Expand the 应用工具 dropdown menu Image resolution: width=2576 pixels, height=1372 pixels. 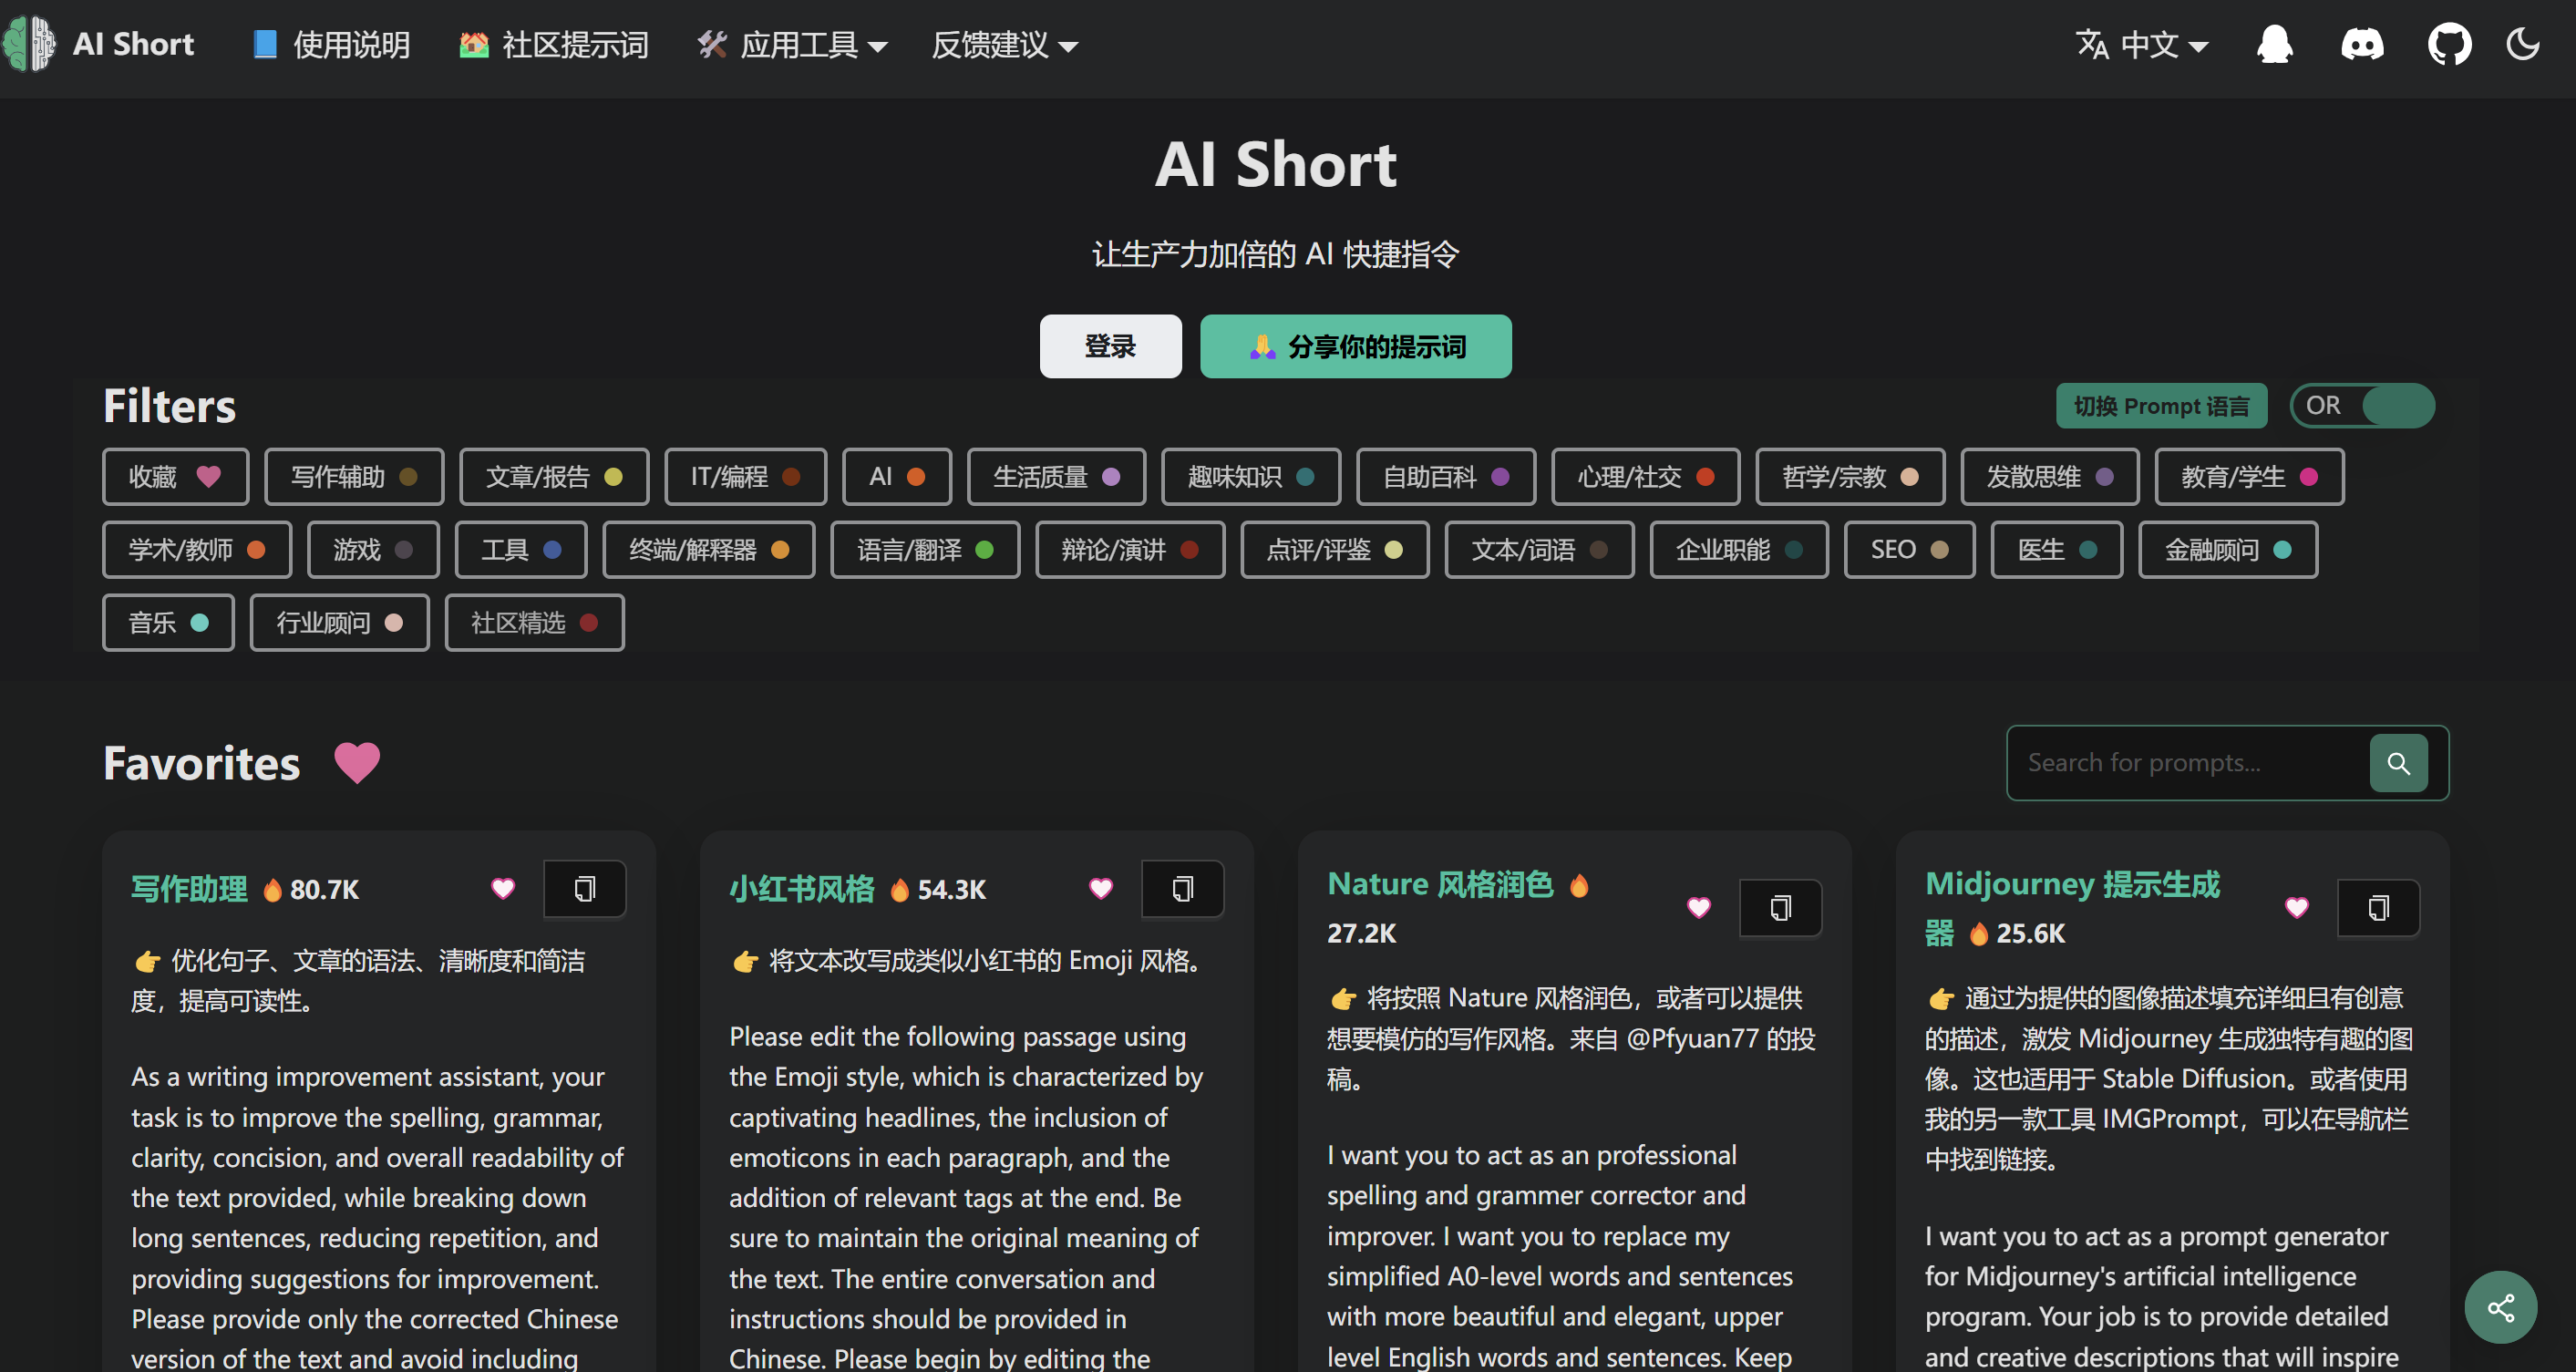793,45
